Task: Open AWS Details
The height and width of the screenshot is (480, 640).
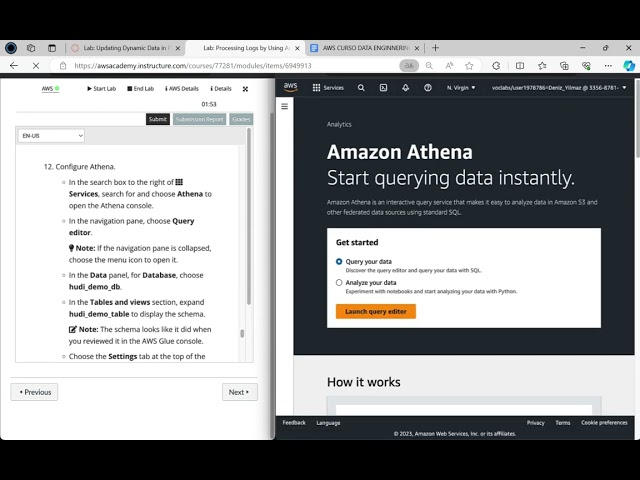Action: pos(182,89)
